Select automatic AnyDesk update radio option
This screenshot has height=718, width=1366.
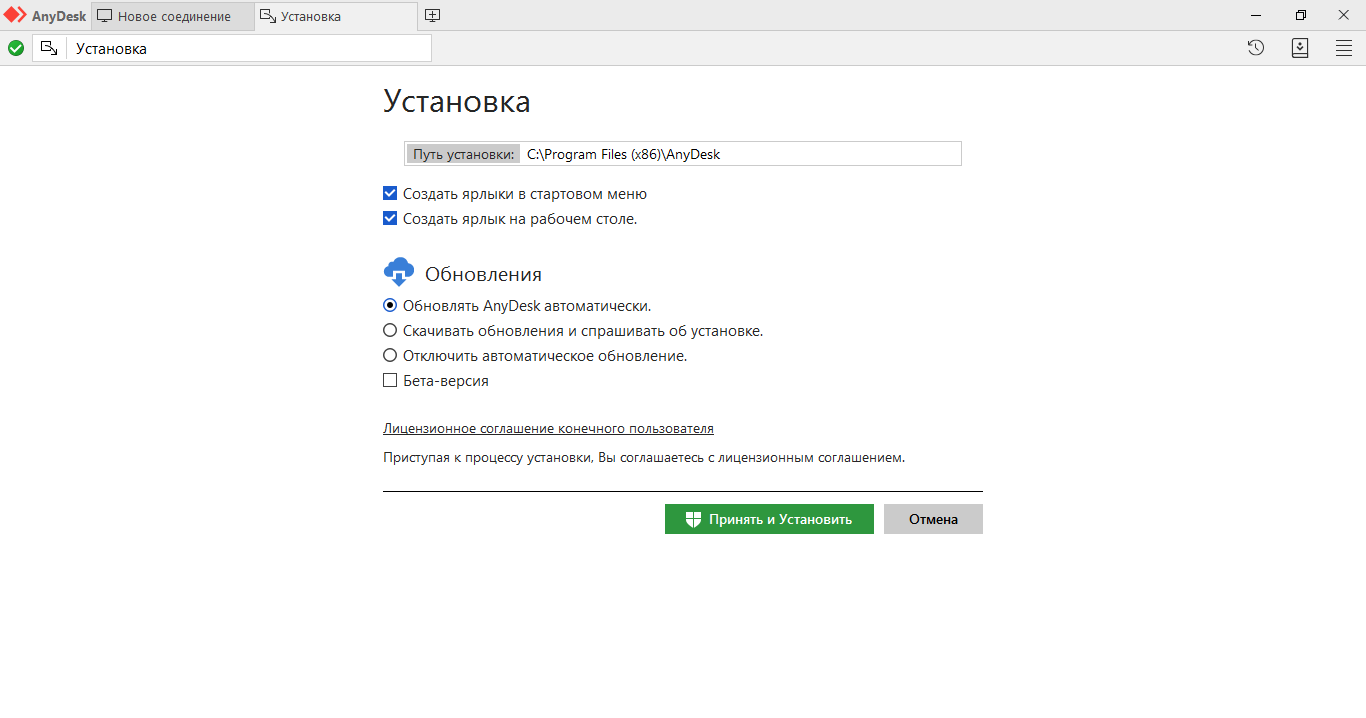390,306
